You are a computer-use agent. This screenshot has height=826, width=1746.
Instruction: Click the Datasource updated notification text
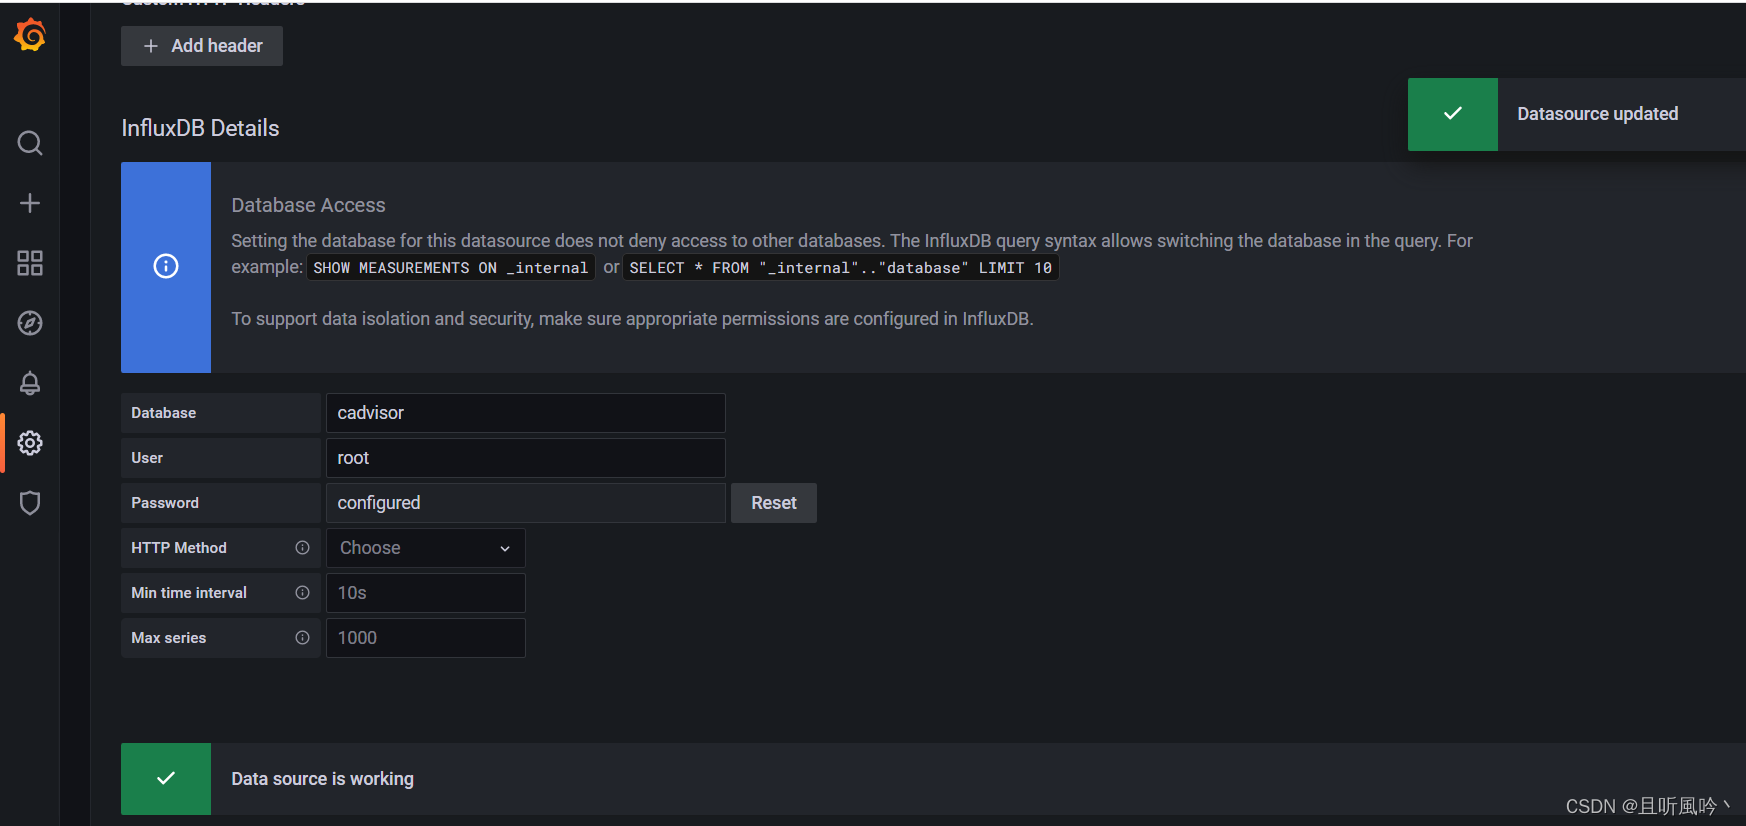pyautogui.click(x=1598, y=114)
